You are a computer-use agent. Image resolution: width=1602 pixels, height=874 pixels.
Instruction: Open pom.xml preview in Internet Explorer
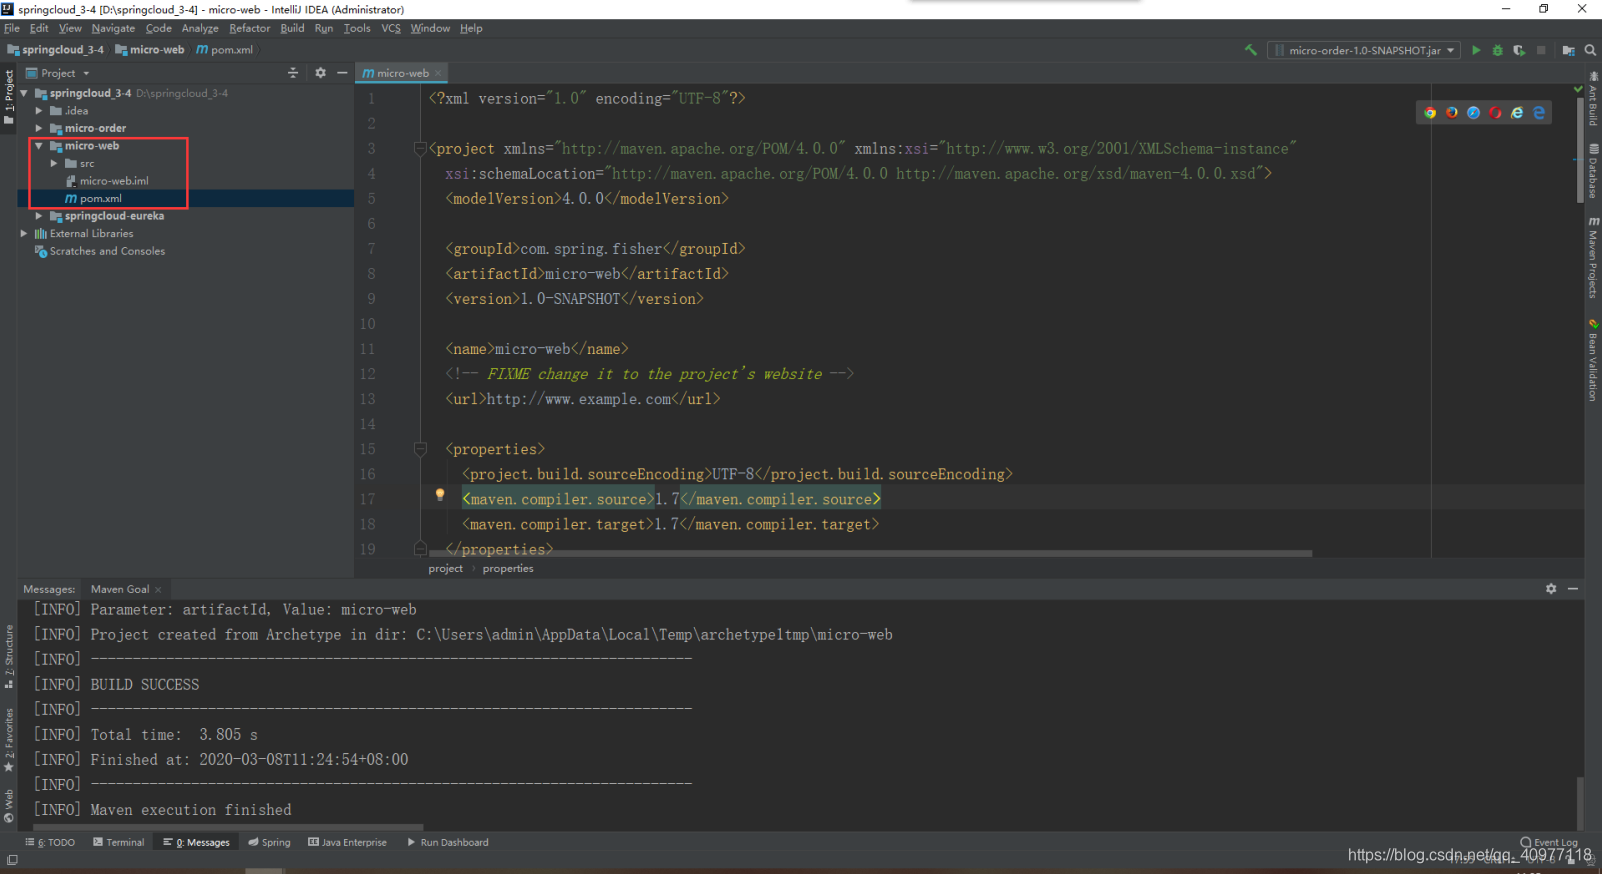coord(1517,113)
